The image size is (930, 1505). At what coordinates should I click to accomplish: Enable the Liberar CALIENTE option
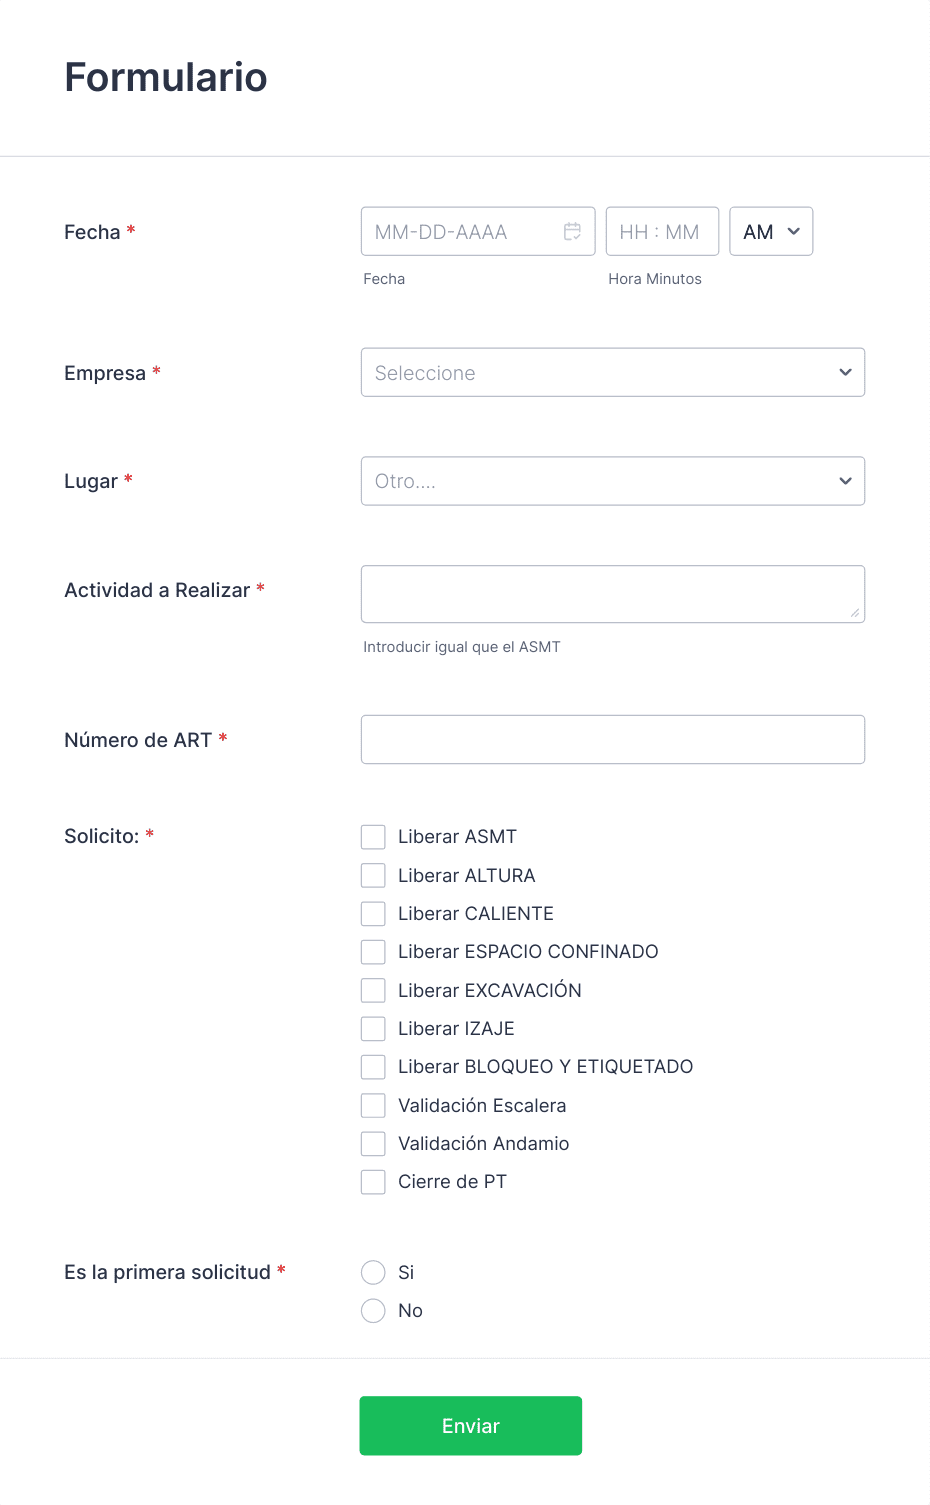pos(373,914)
